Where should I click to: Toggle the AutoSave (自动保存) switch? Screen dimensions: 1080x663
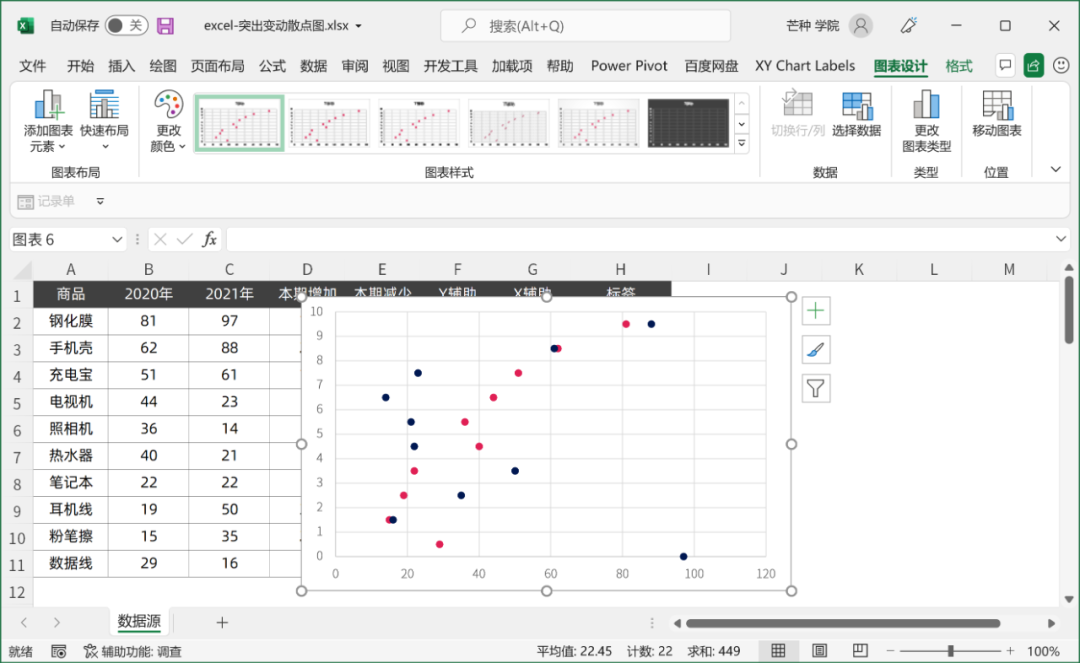click(x=126, y=26)
